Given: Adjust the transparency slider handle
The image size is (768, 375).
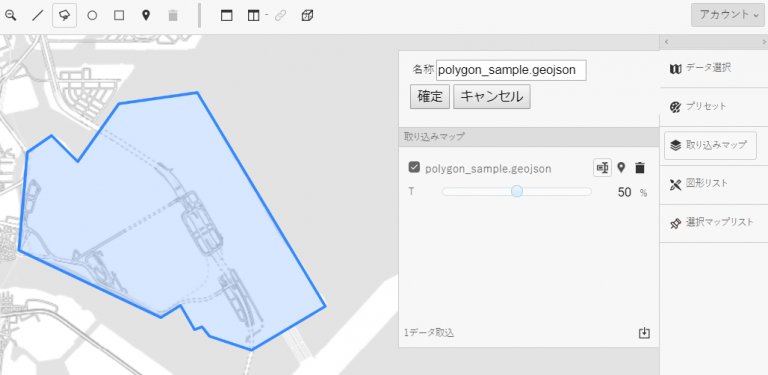Looking at the screenshot, I should [x=517, y=191].
